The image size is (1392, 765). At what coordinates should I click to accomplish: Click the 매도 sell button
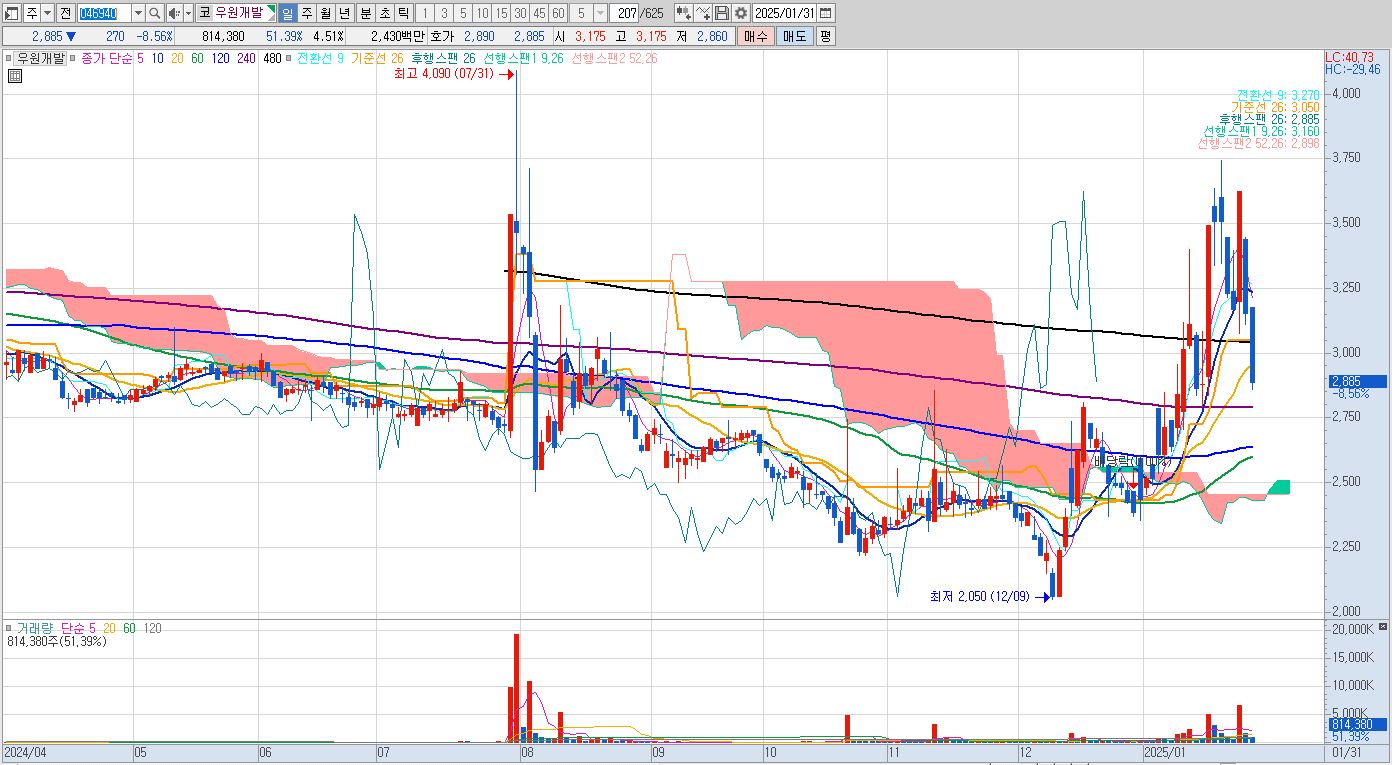(x=794, y=36)
